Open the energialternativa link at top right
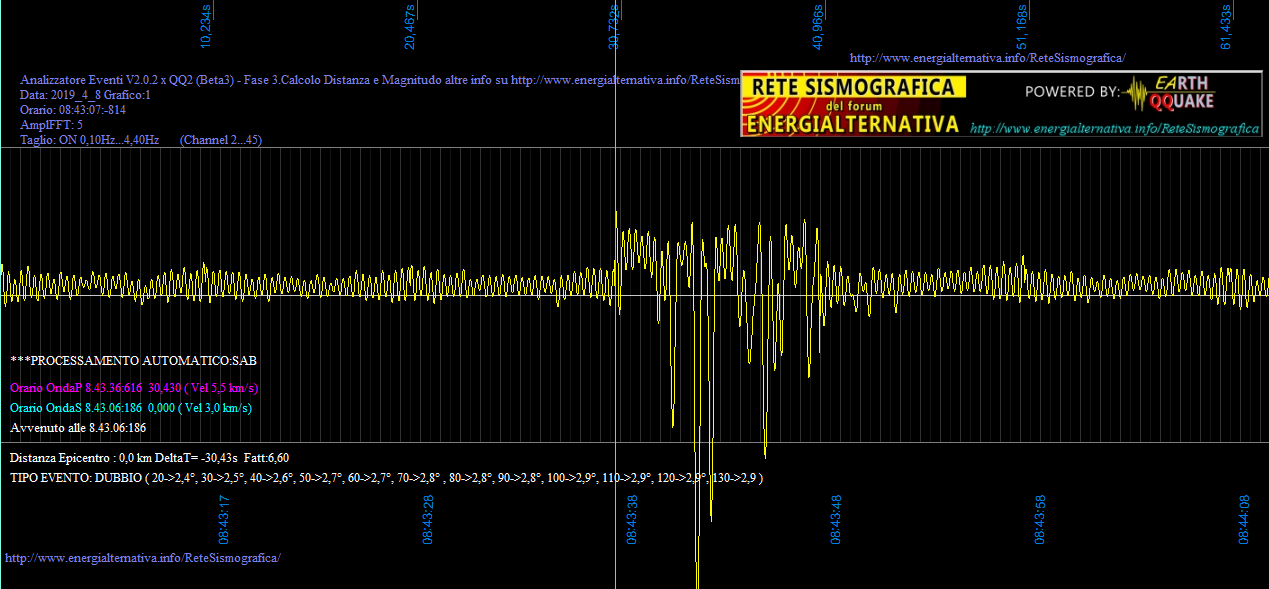1269x589 pixels. click(987, 58)
